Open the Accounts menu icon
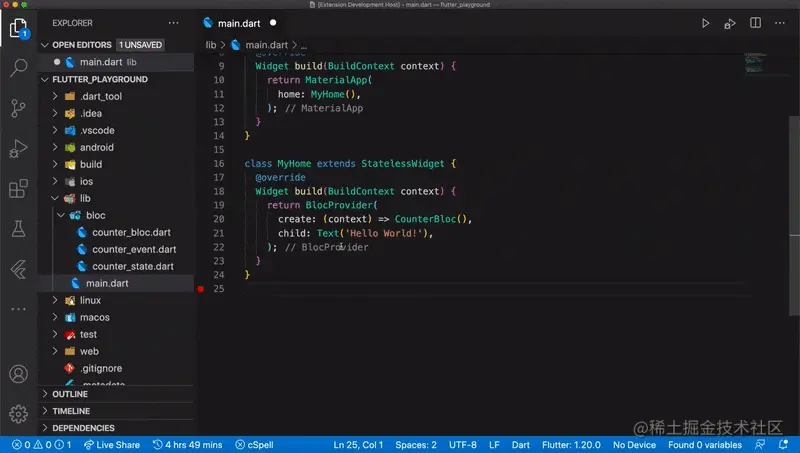The width and height of the screenshot is (800, 453). coord(18,374)
